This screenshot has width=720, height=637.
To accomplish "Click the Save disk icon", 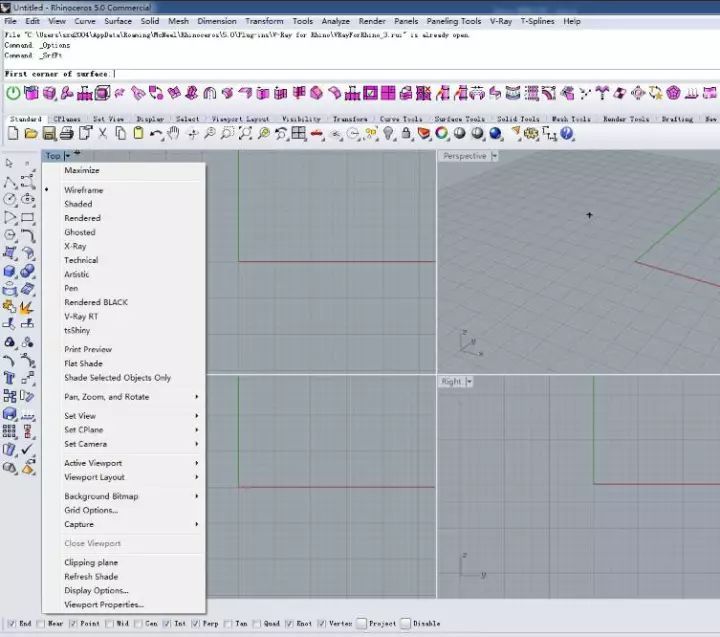I will 48,133.
